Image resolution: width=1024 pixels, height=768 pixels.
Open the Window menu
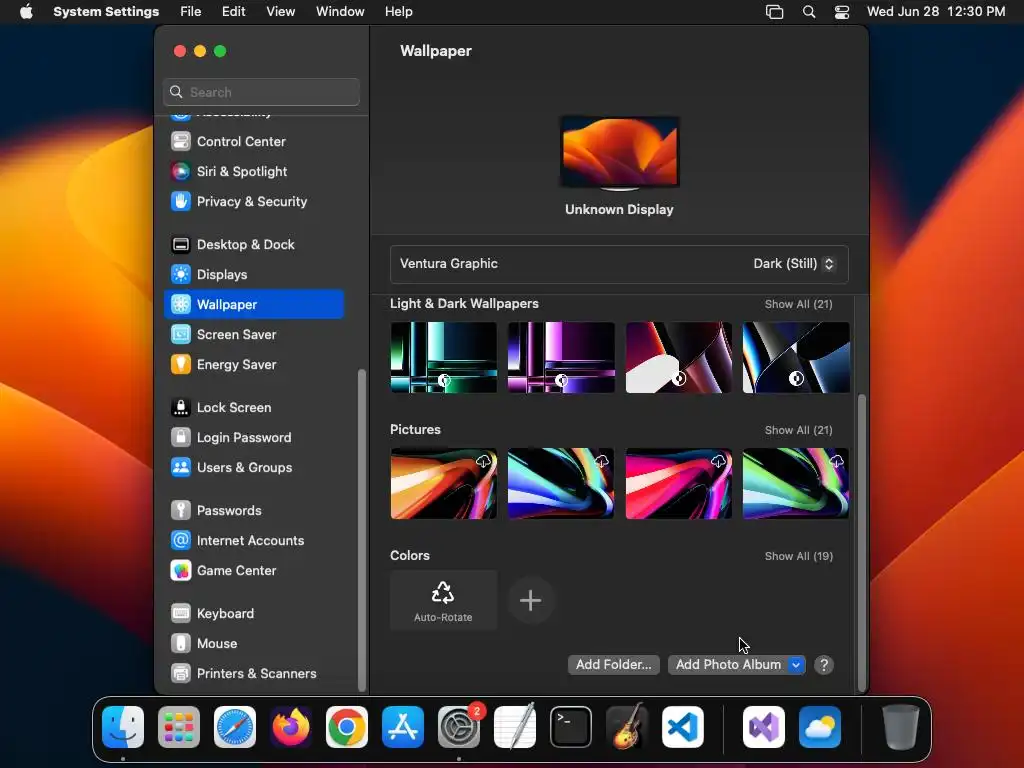pyautogui.click(x=340, y=12)
